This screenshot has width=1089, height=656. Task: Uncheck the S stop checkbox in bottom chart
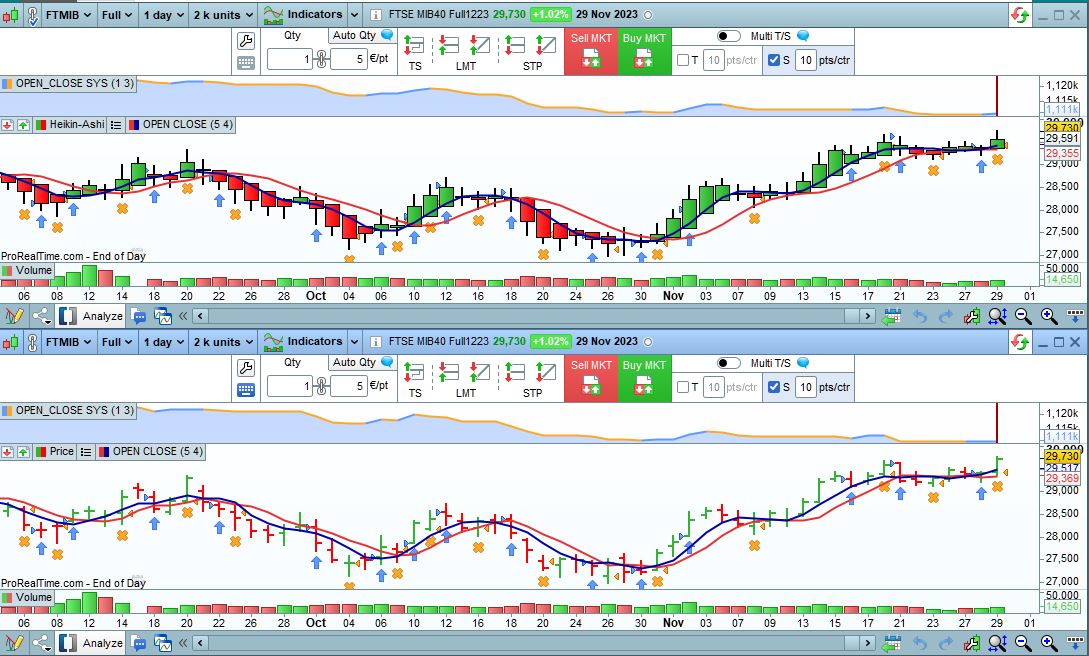click(x=774, y=387)
